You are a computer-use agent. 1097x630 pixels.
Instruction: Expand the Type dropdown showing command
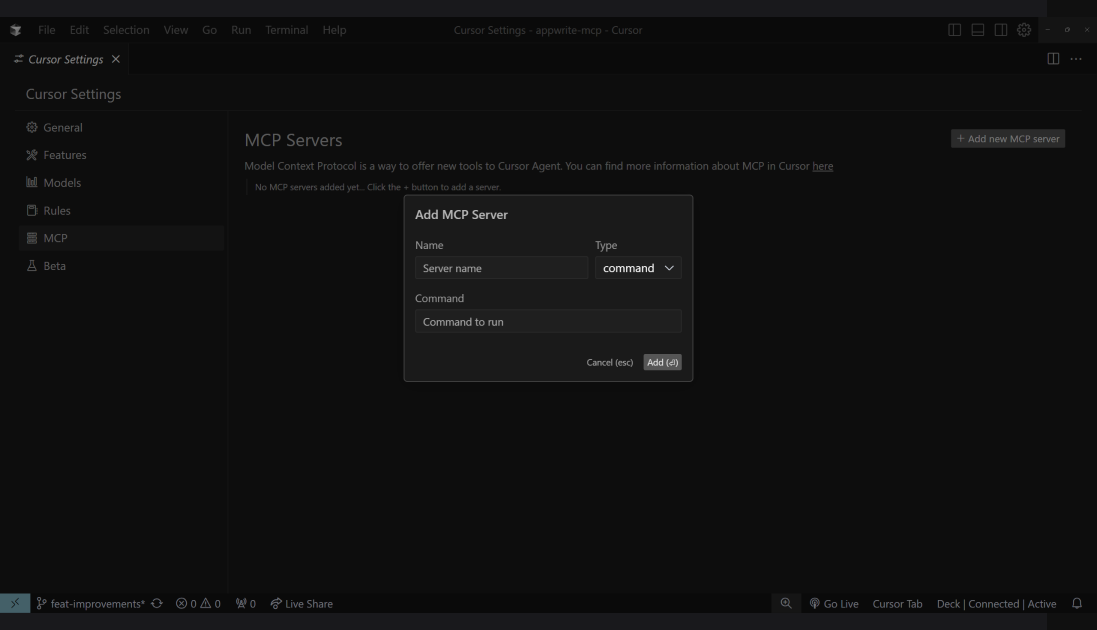(x=638, y=268)
